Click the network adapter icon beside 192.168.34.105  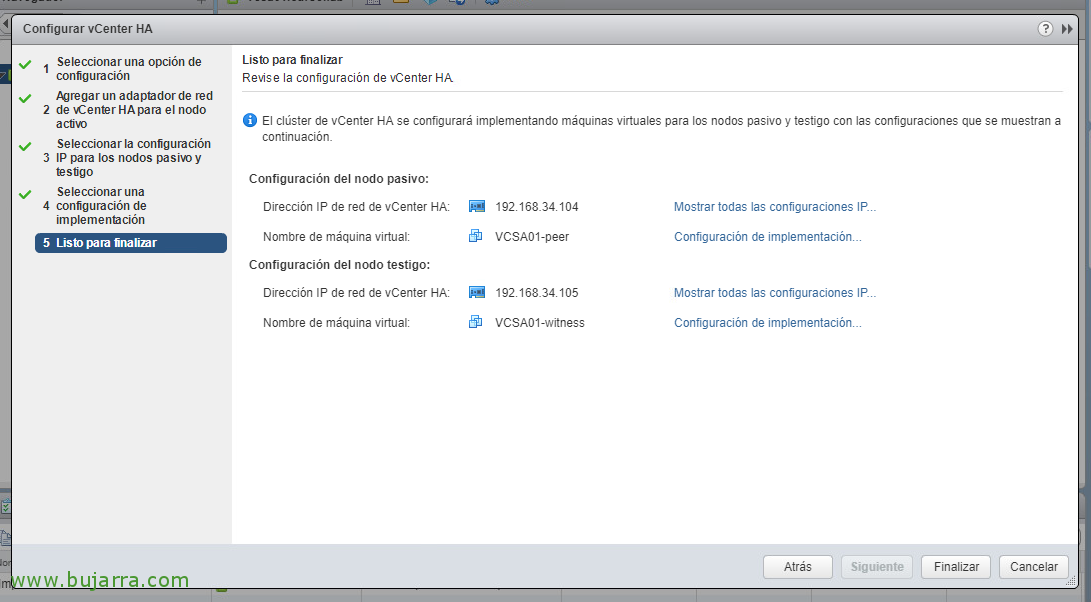pos(477,293)
